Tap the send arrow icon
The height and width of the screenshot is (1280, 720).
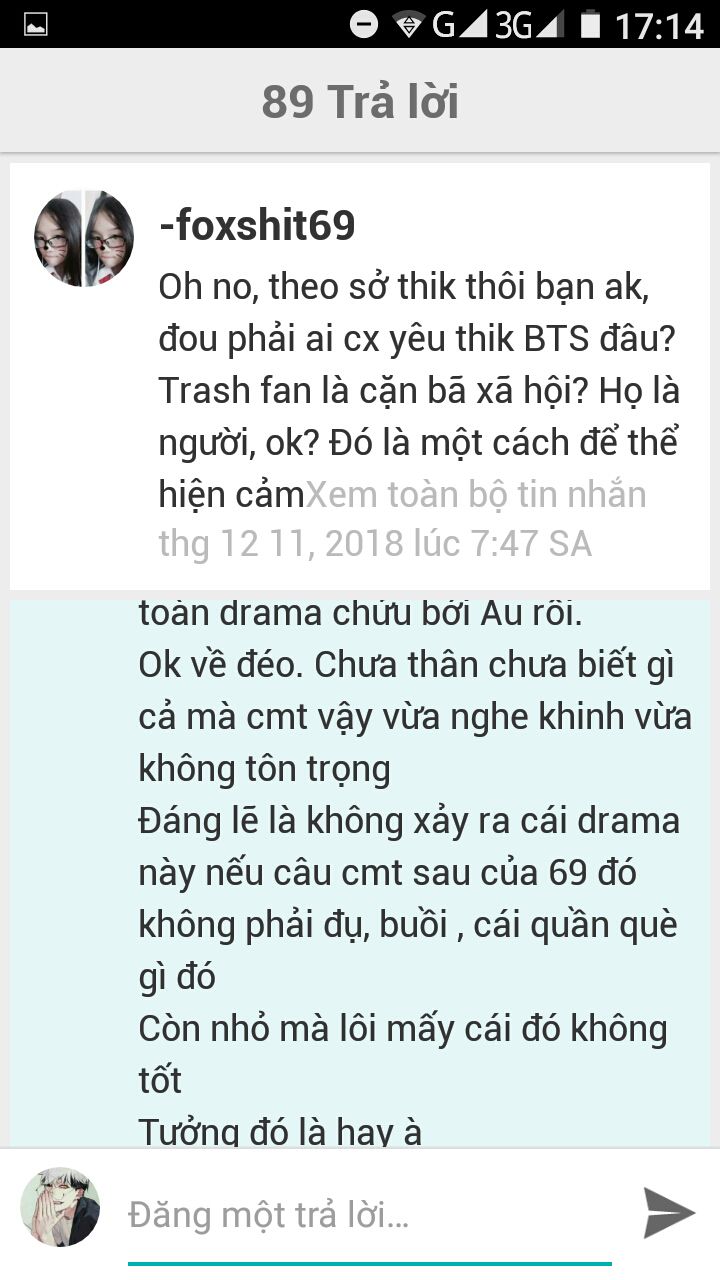point(668,1213)
